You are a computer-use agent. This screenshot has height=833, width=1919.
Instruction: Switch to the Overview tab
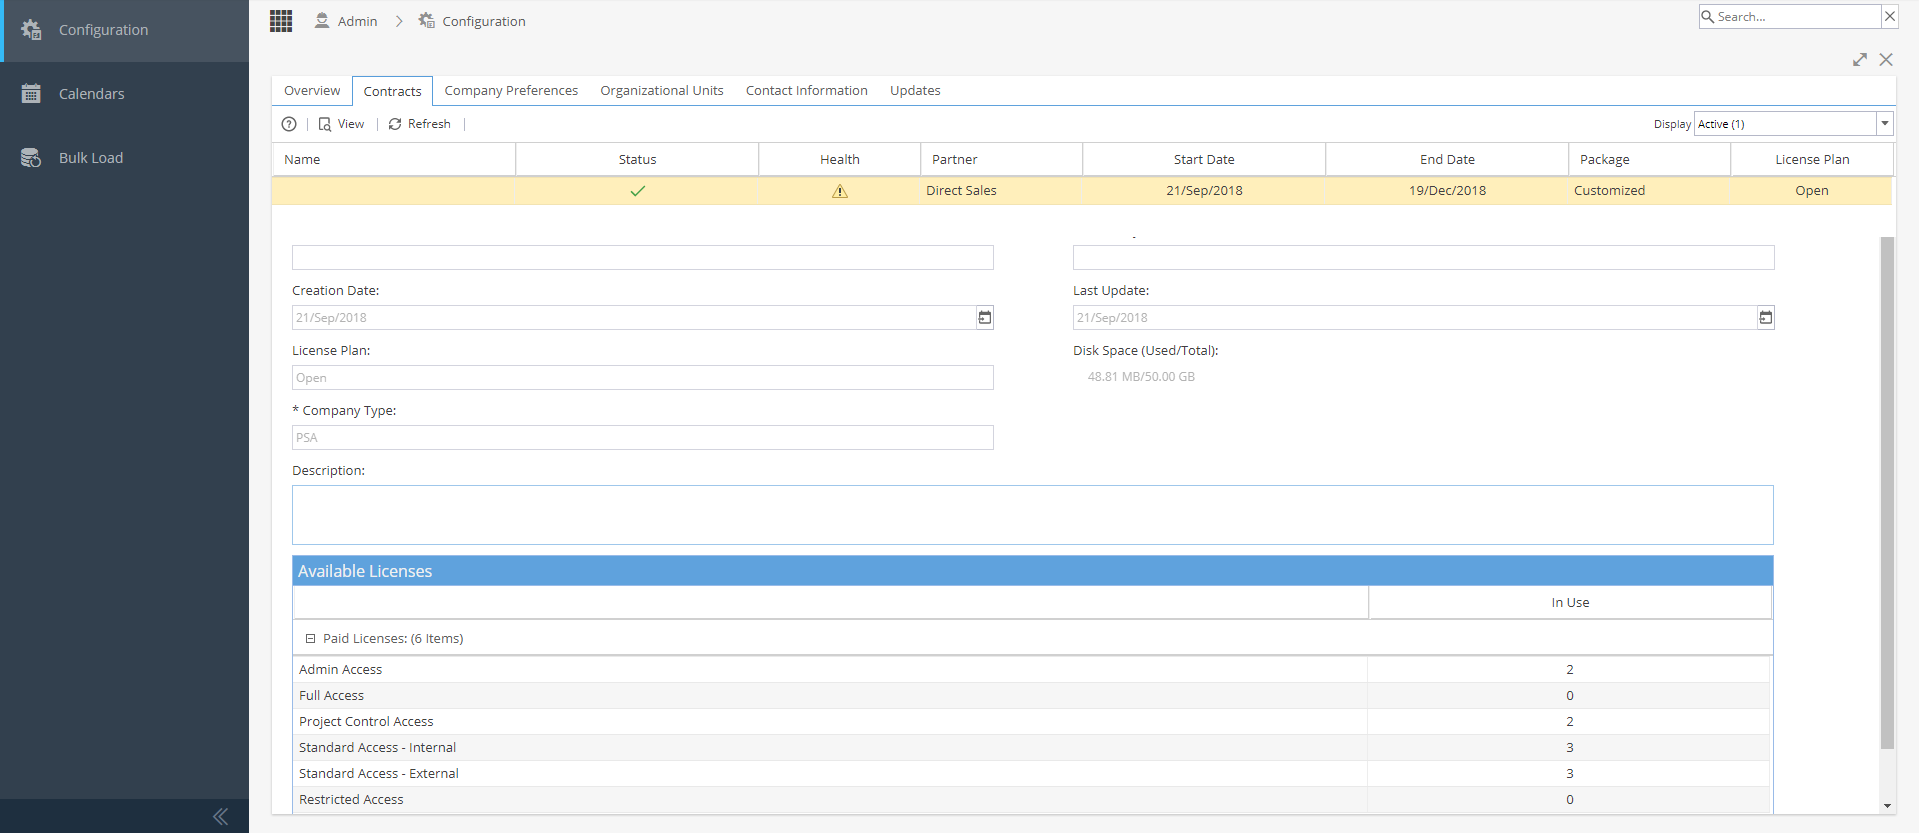click(312, 91)
